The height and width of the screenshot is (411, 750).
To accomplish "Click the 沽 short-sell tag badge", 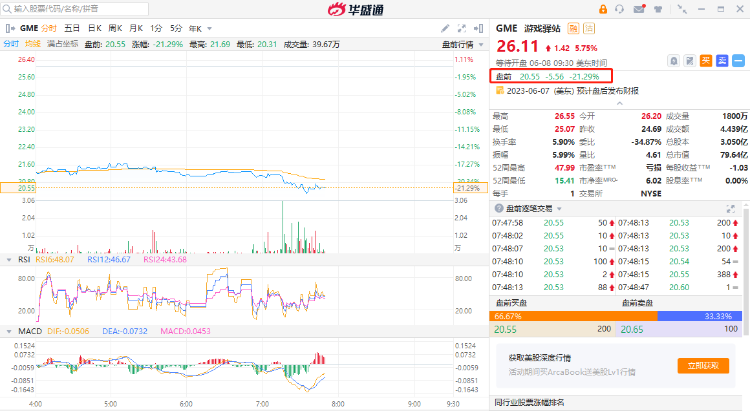I will tap(589, 28).
